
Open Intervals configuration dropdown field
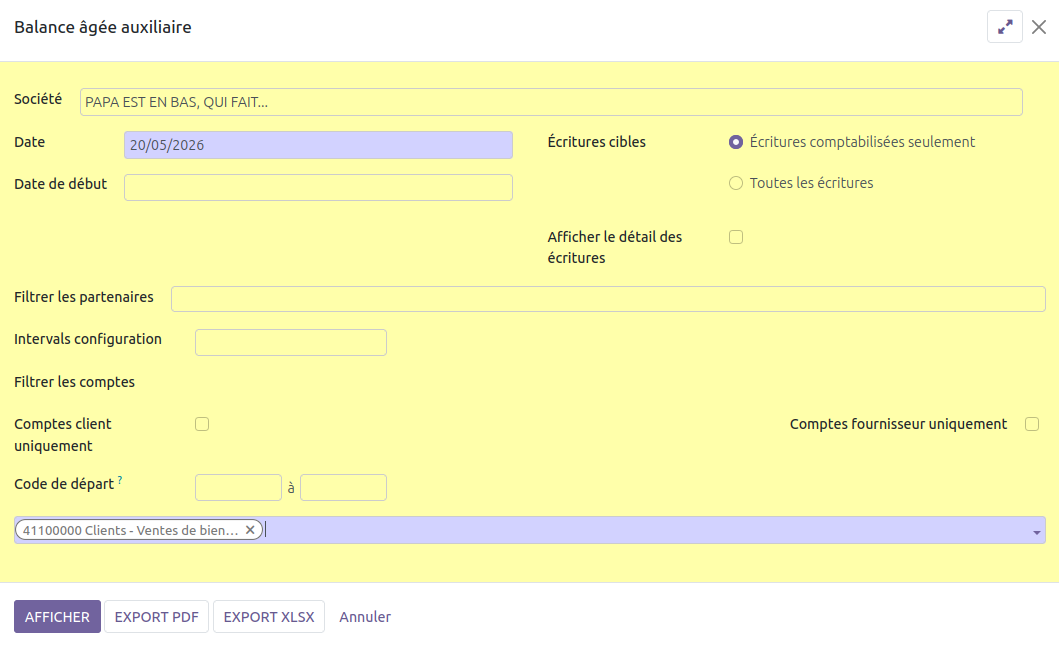coord(290,342)
